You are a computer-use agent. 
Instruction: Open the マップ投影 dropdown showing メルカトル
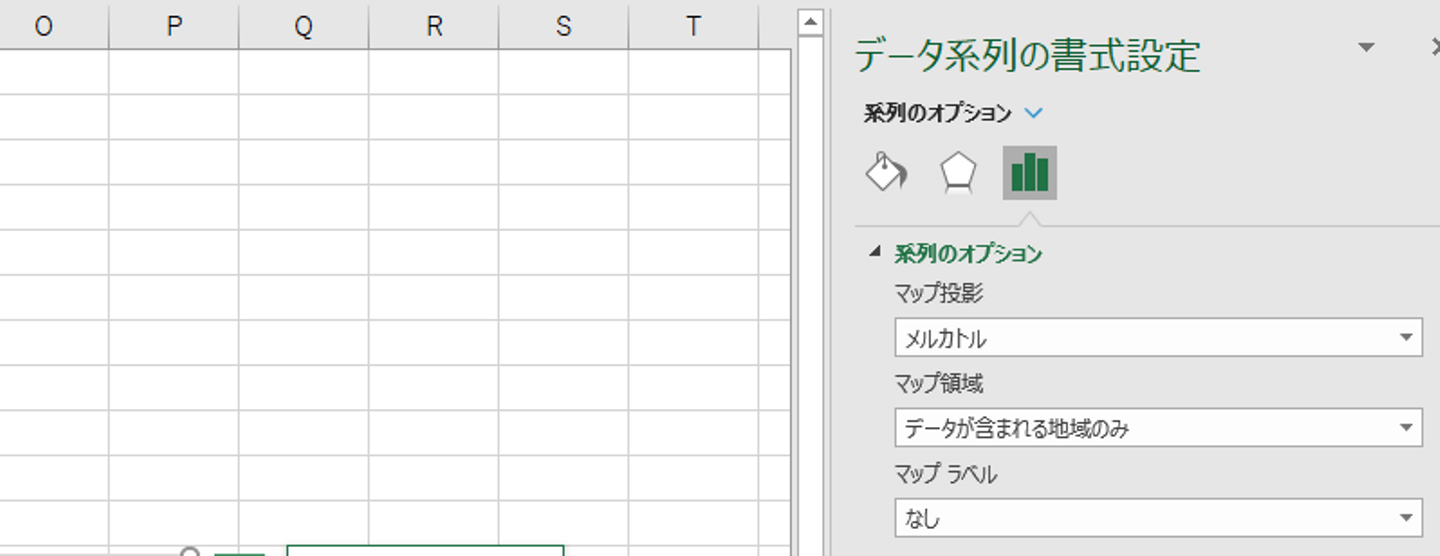pos(1158,338)
